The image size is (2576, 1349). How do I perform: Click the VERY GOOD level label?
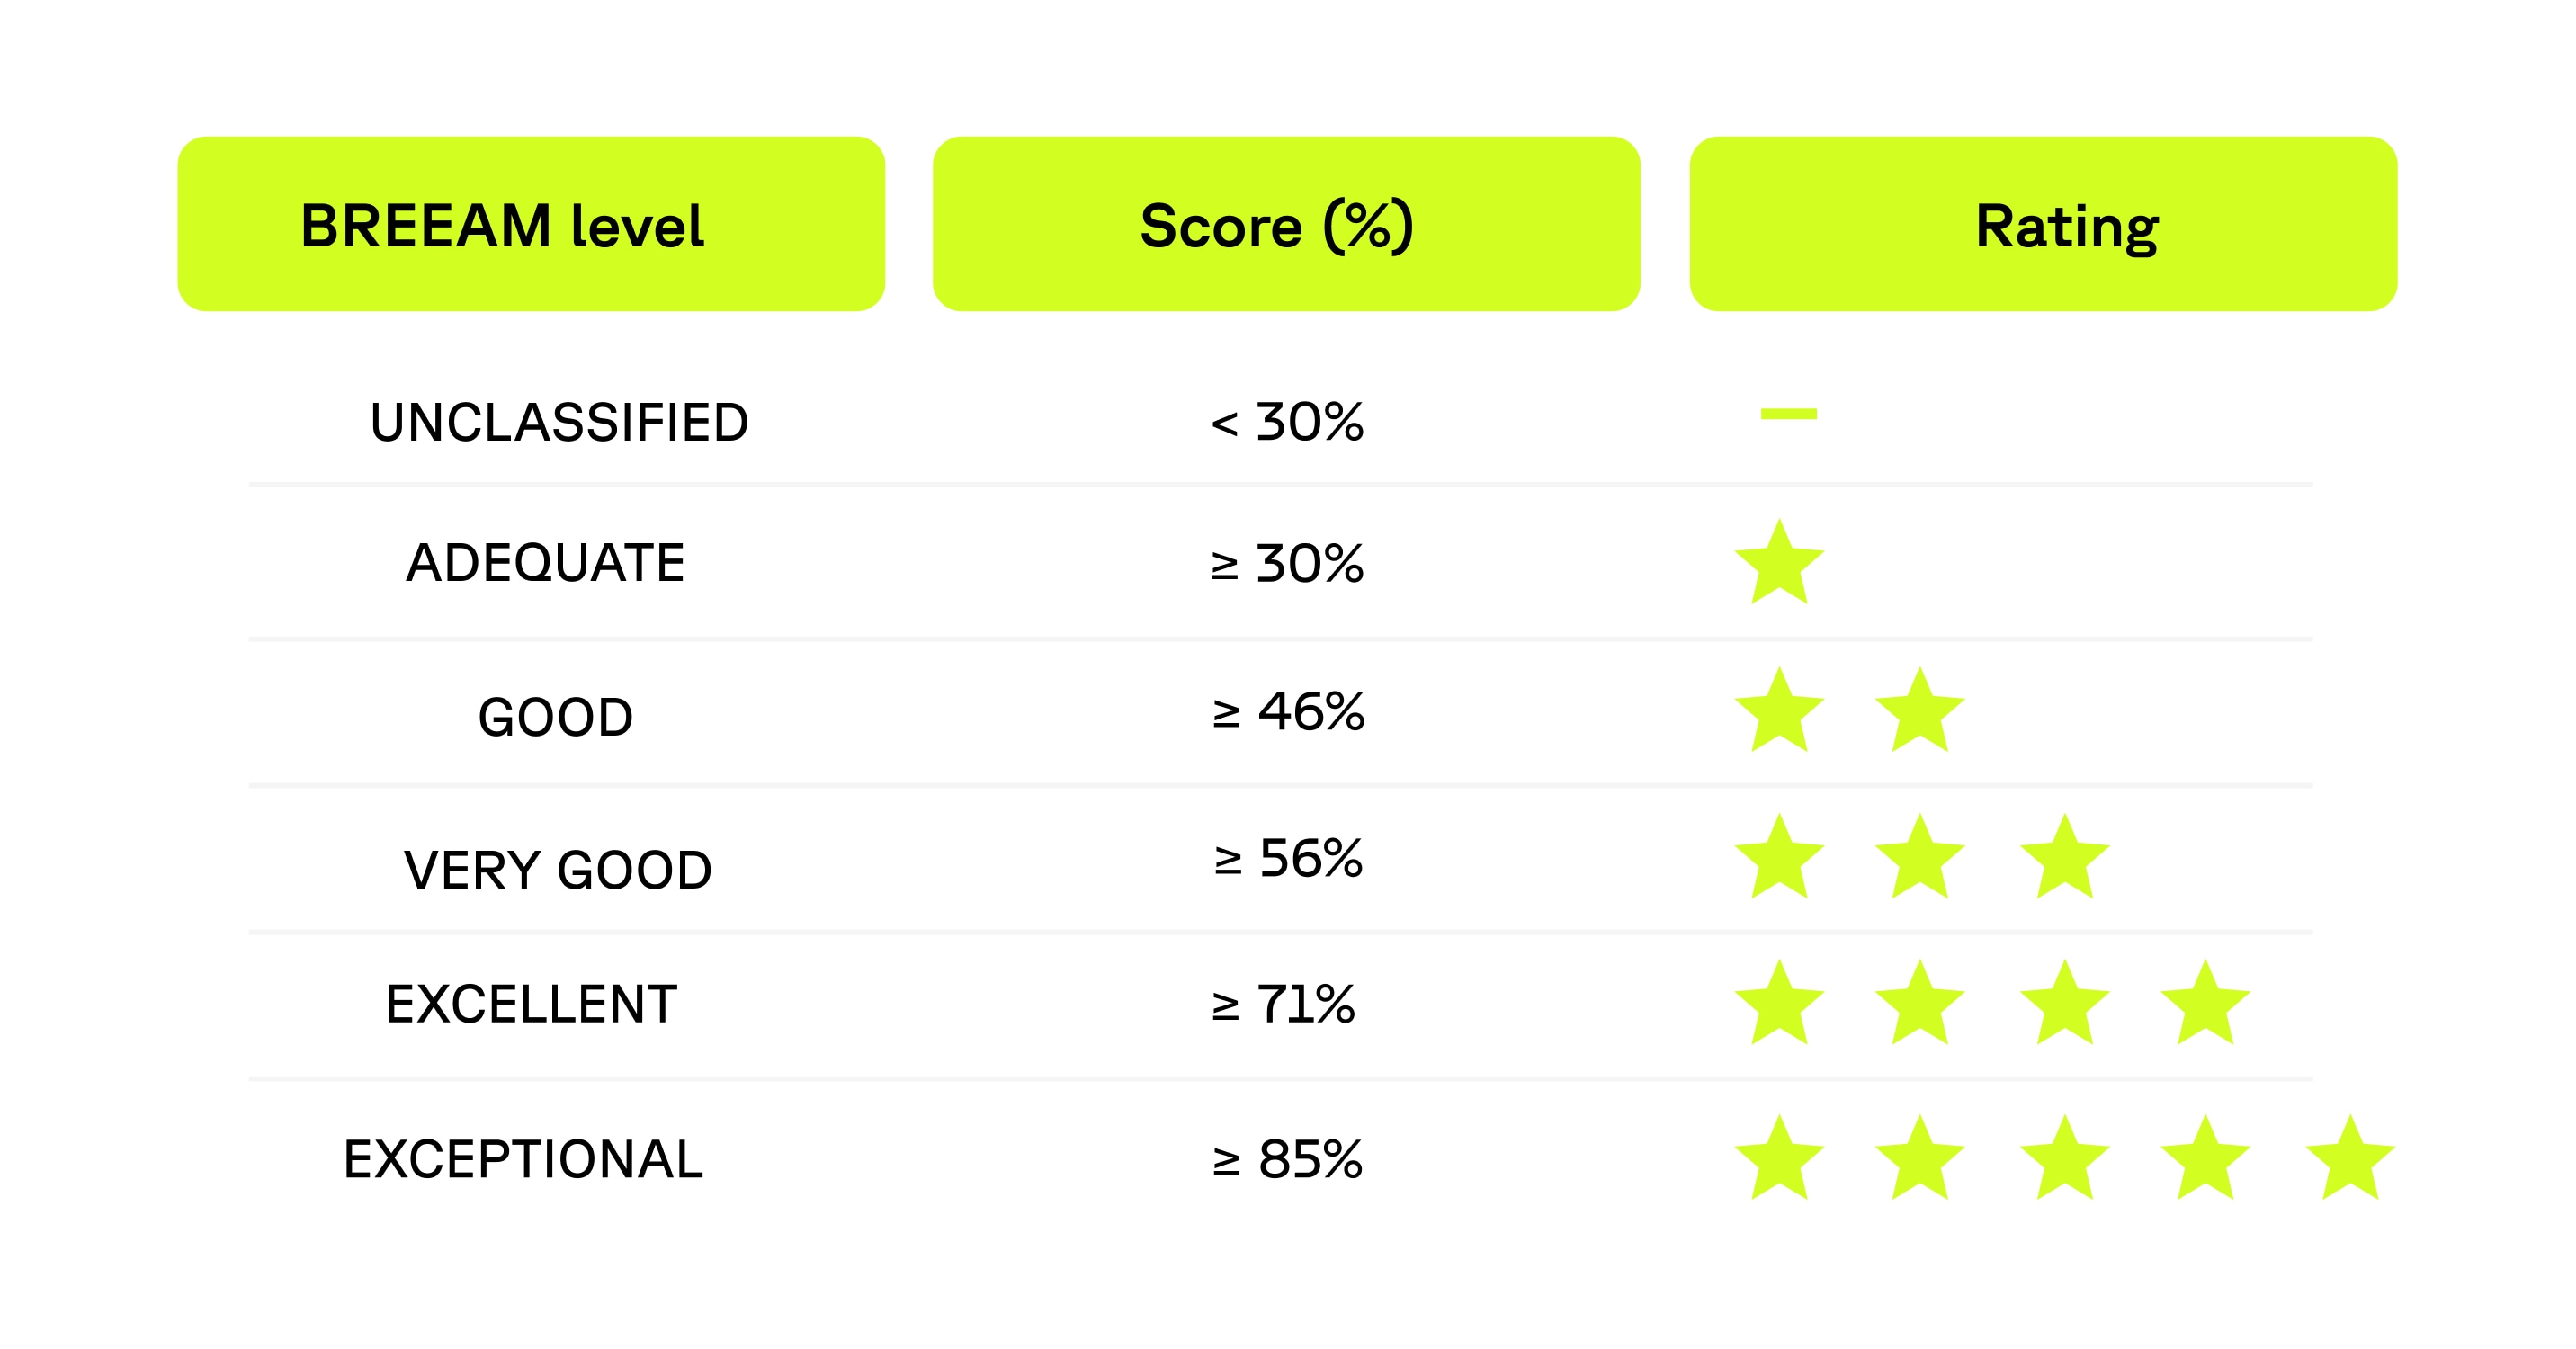(x=557, y=870)
